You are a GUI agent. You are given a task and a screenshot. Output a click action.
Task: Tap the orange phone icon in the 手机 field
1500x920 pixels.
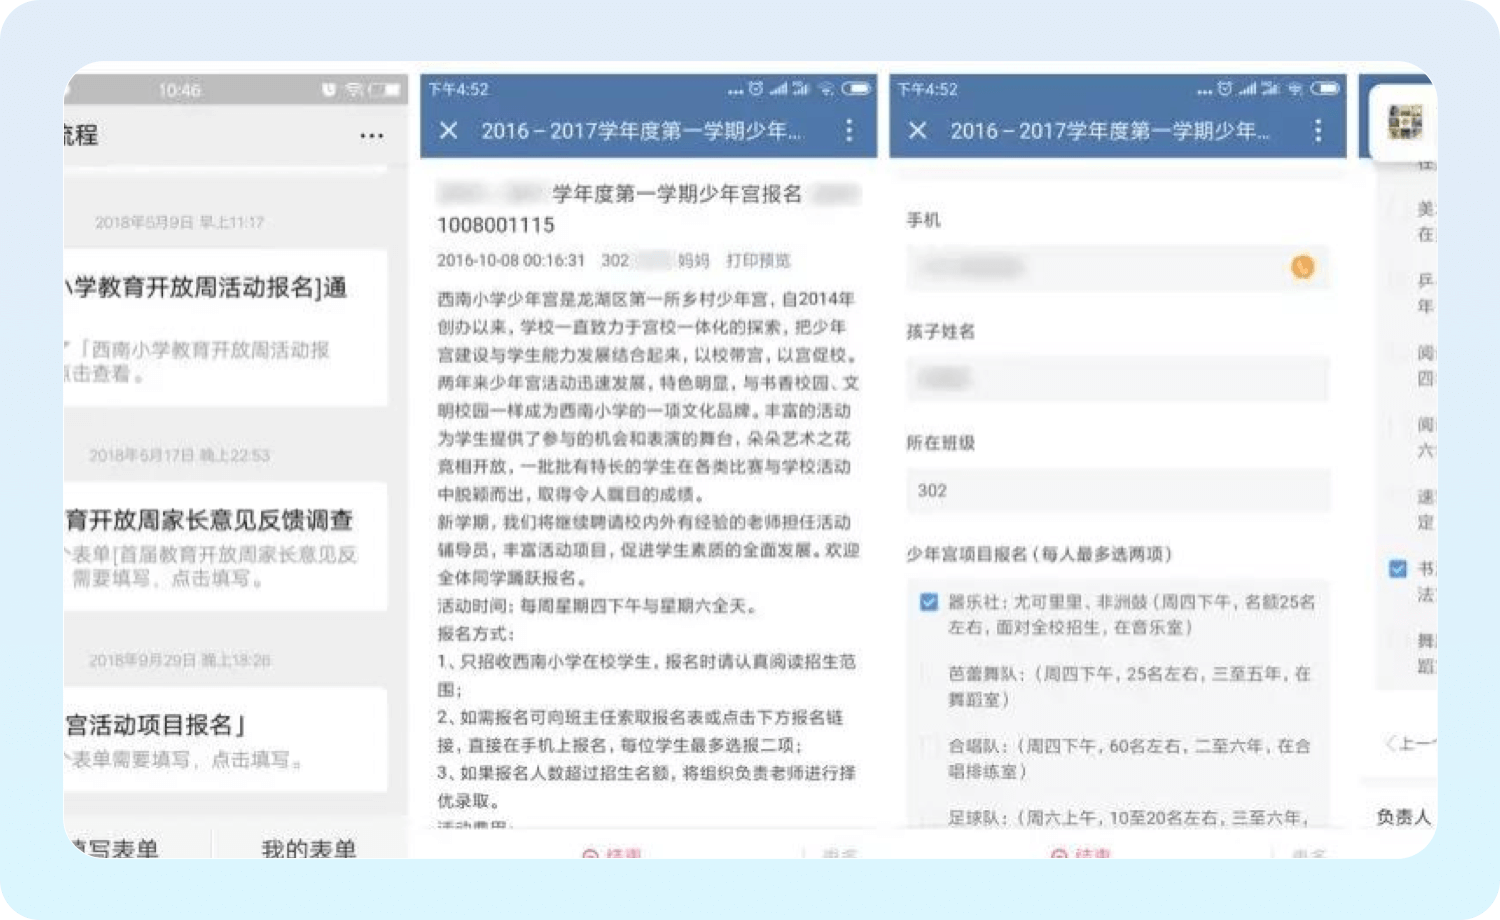tap(1302, 267)
